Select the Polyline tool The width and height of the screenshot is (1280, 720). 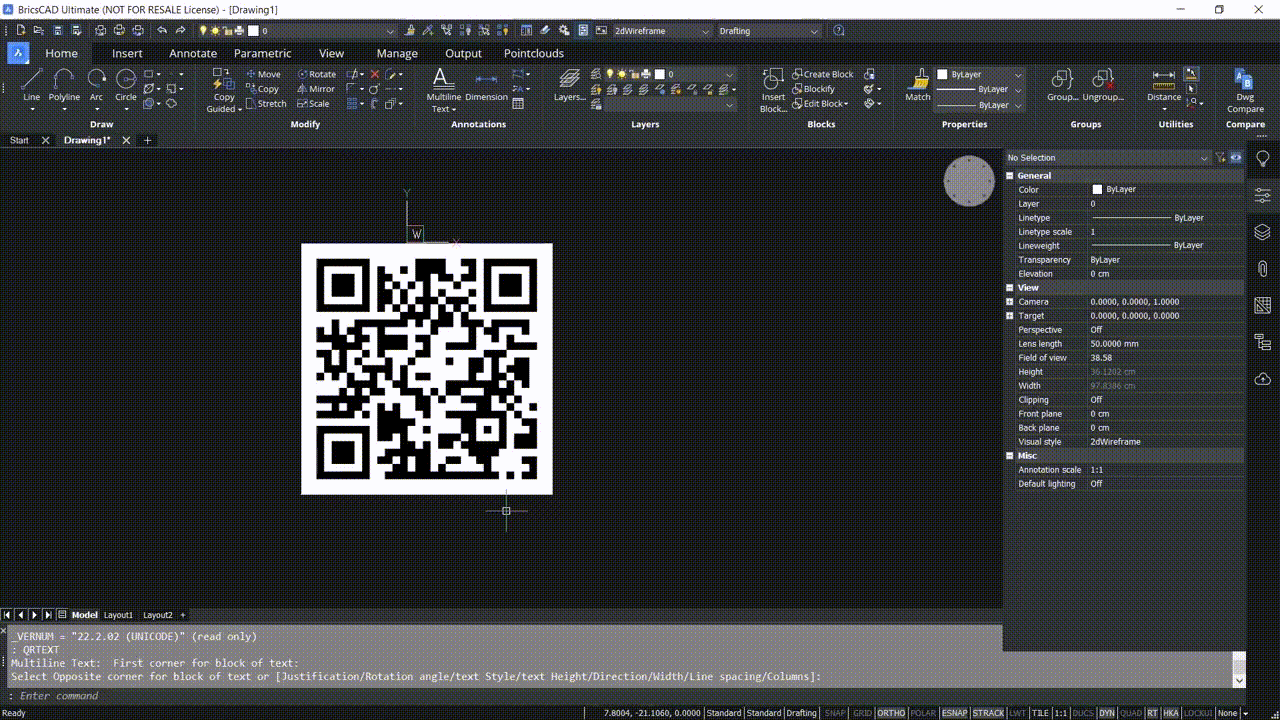64,84
